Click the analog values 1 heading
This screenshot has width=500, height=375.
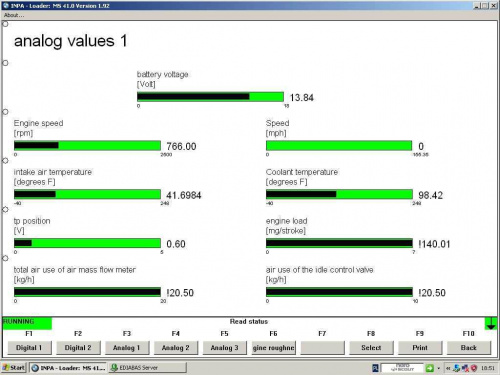pyautogui.click(x=71, y=41)
